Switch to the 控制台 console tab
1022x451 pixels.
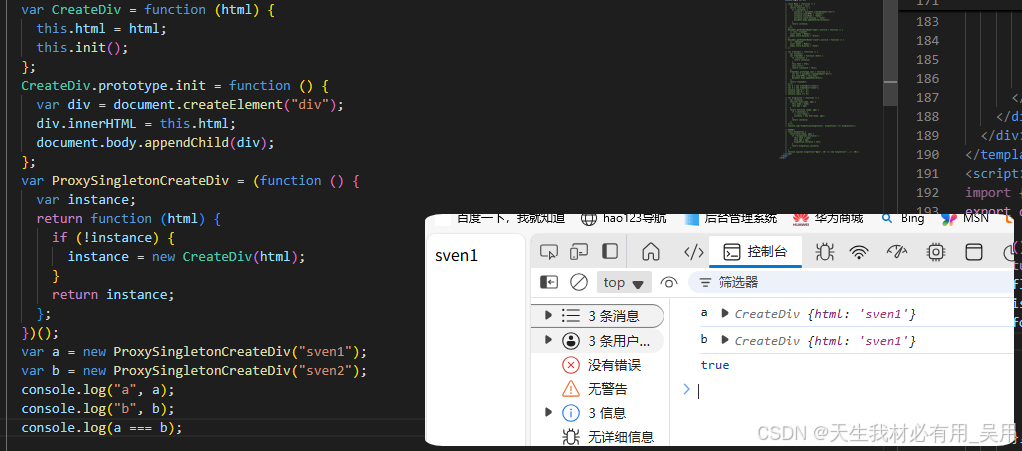tap(755, 252)
